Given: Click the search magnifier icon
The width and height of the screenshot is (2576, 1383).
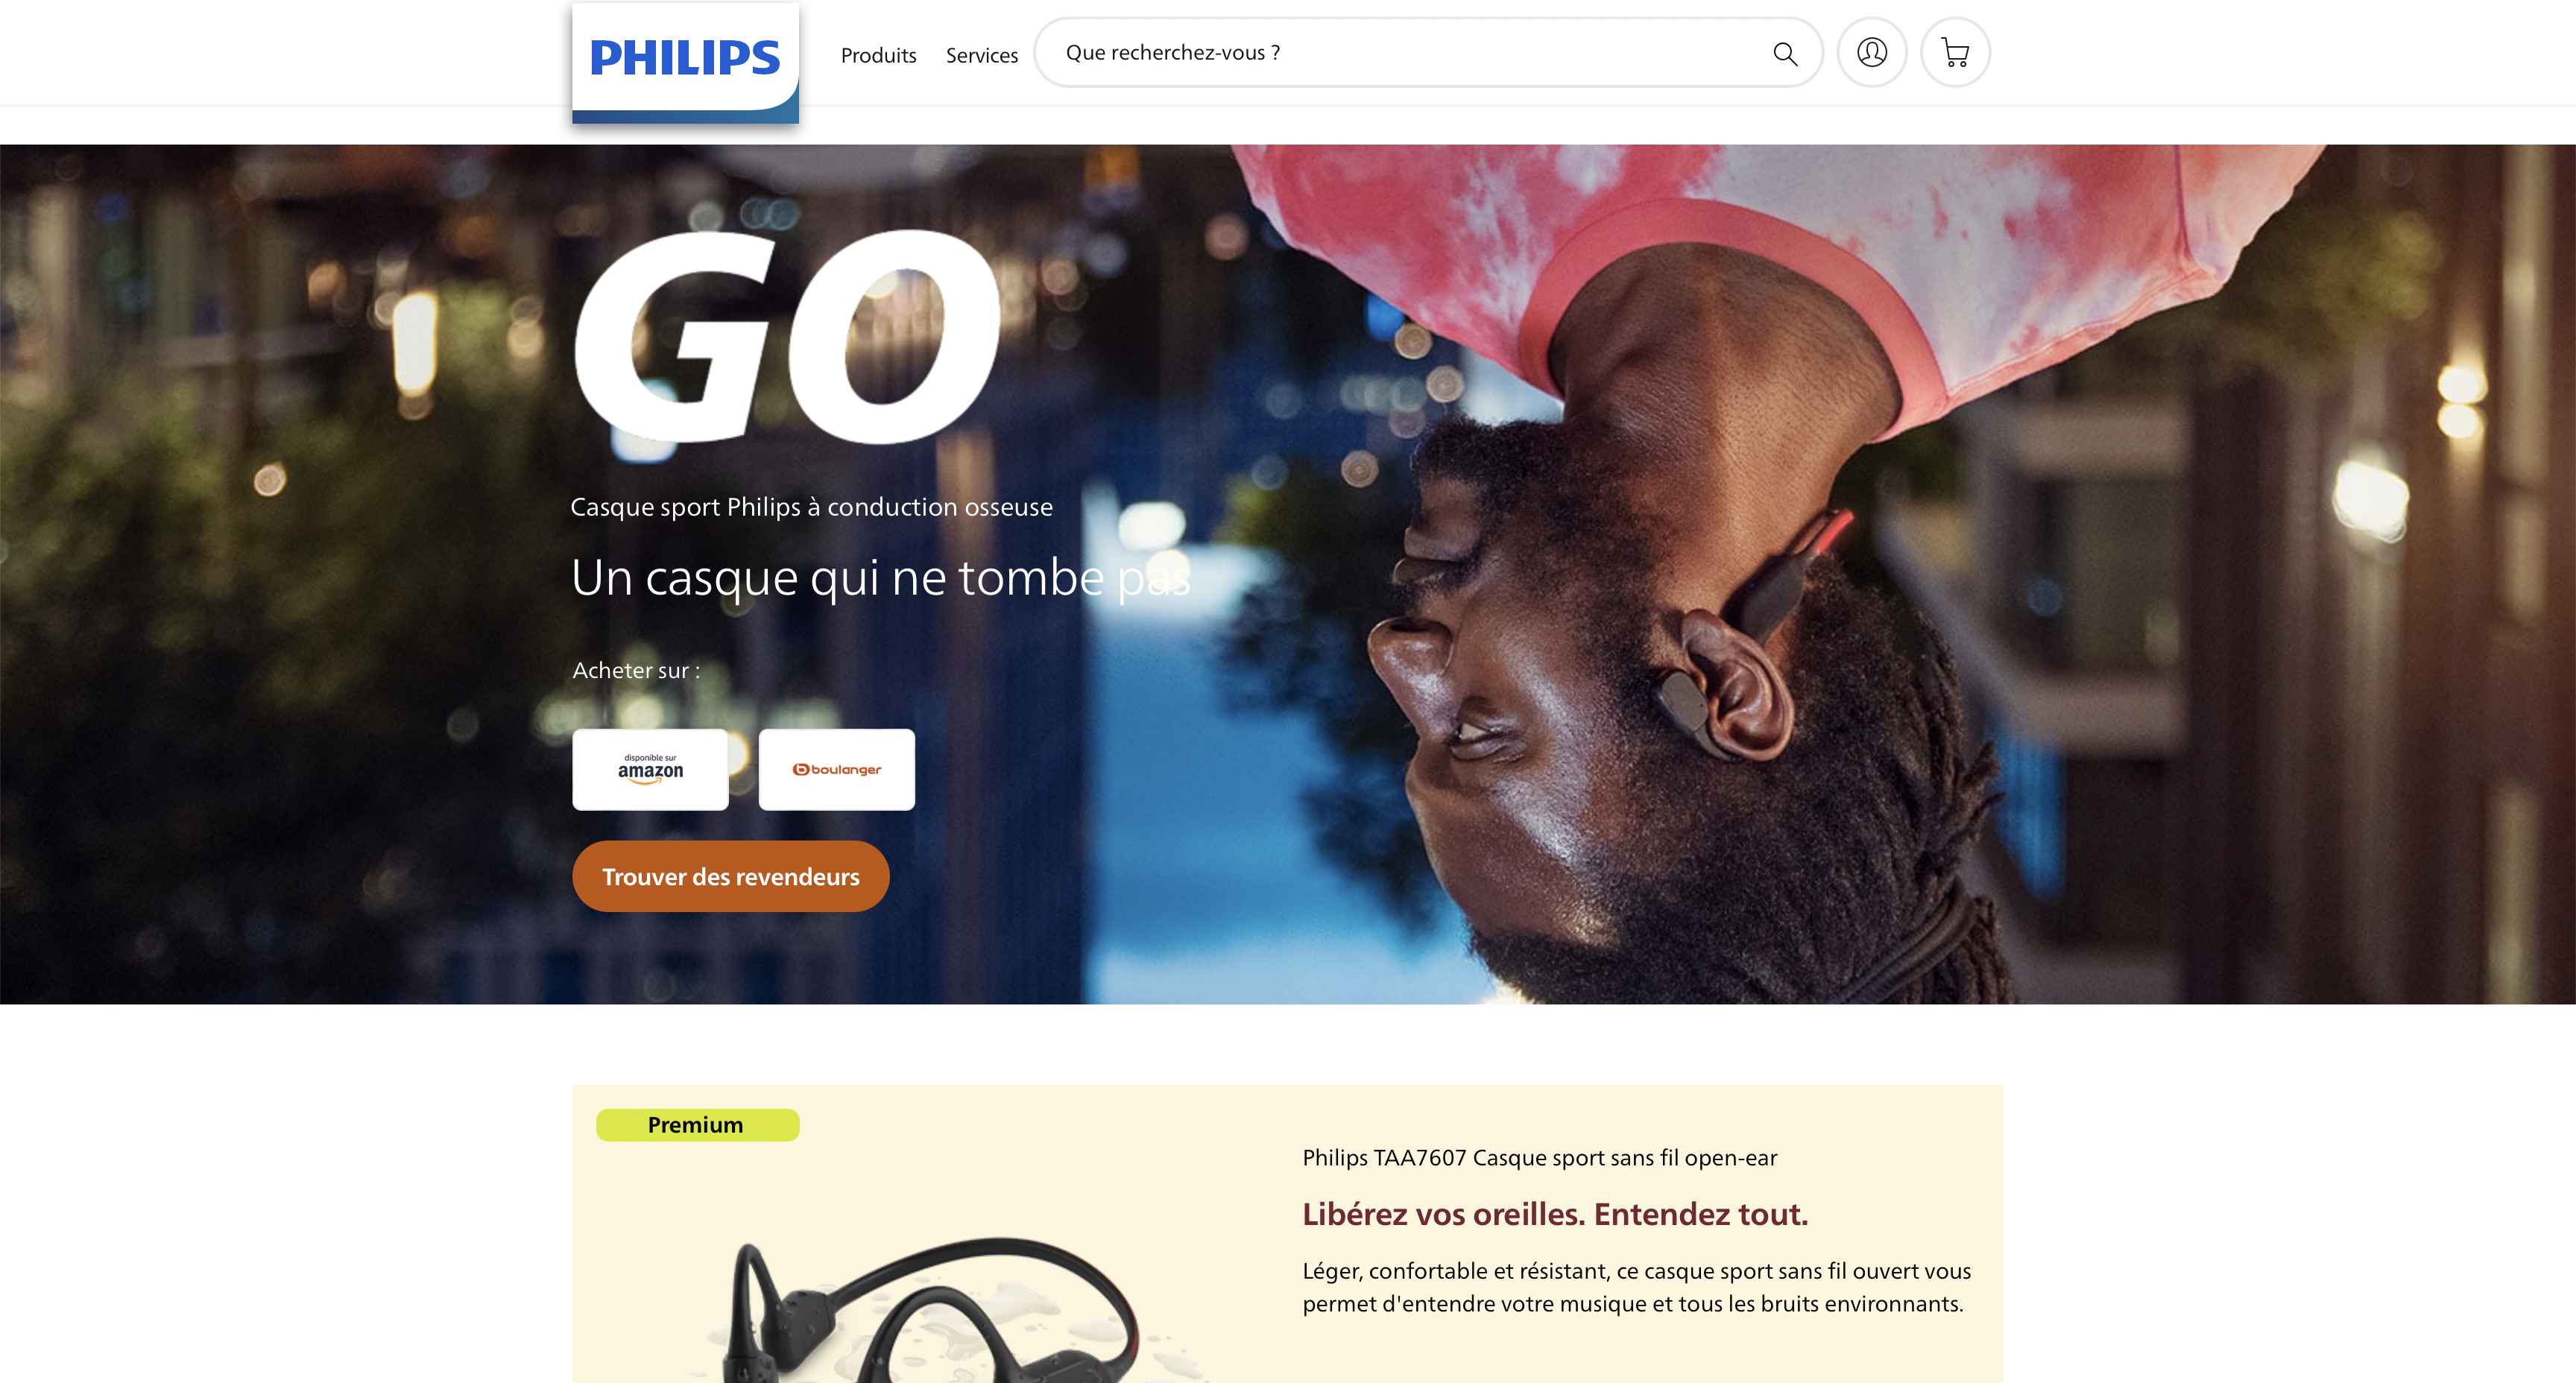Looking at the screenshot, I should pos(1785,53).
